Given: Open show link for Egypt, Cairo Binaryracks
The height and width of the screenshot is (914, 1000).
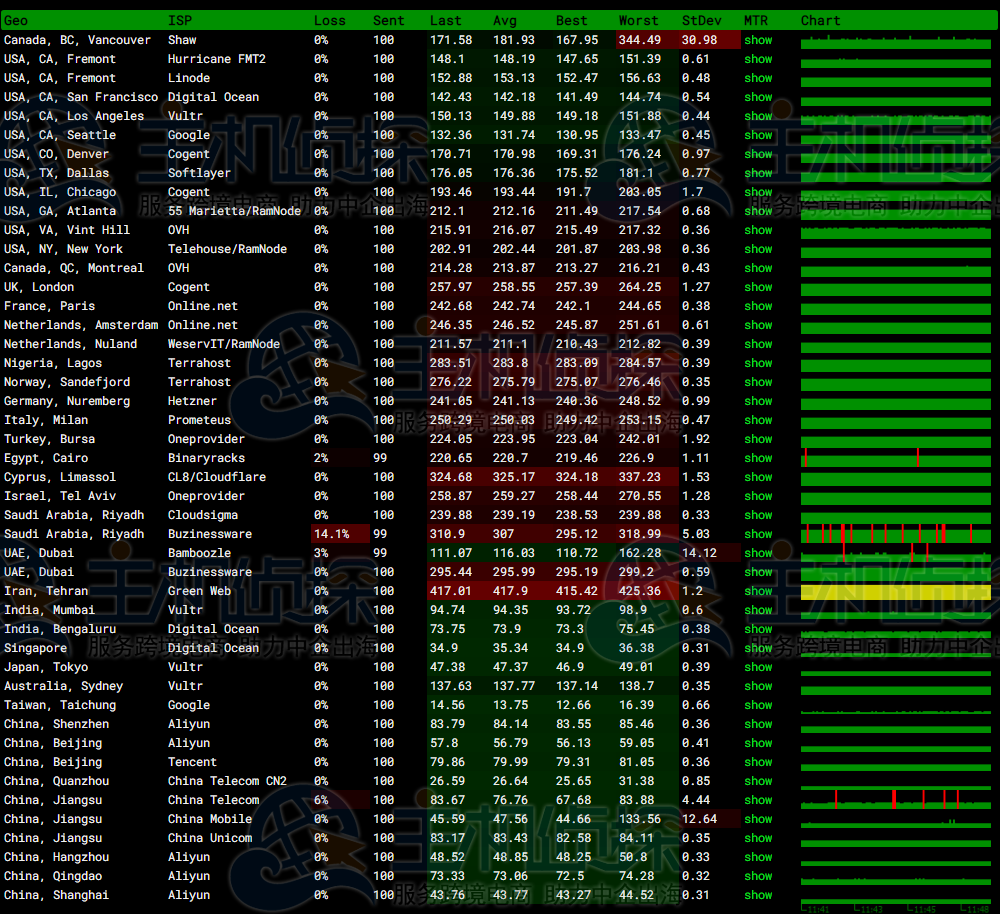Looking at the screenshot, I should (x=758, y=458).
